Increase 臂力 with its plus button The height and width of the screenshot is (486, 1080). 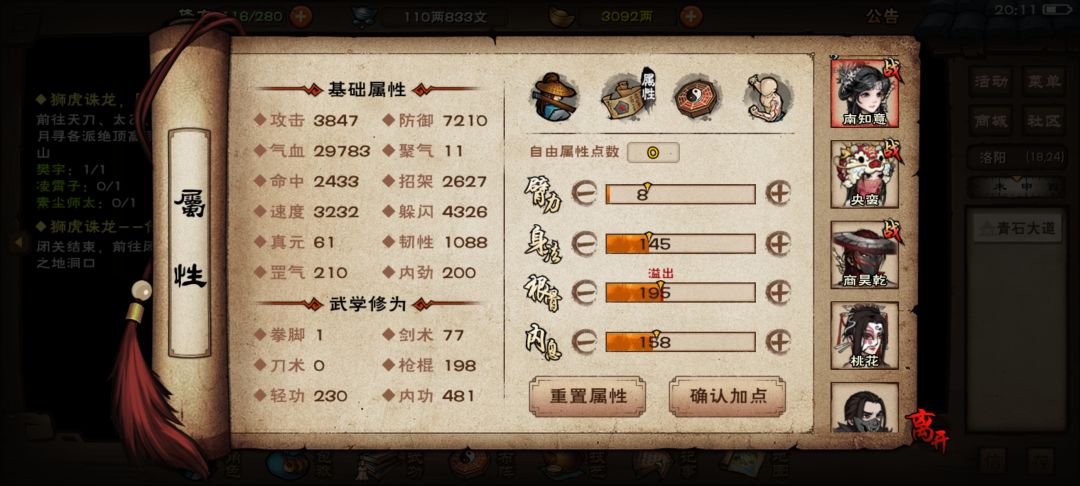(x=778, y=194)
